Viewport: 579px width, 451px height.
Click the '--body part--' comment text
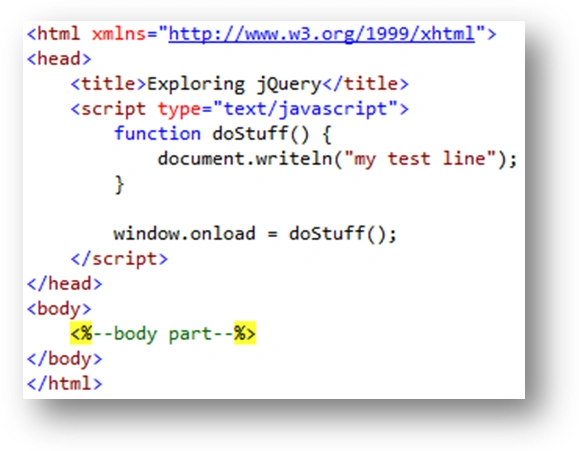pyautogui.click(x=163, y=334)
